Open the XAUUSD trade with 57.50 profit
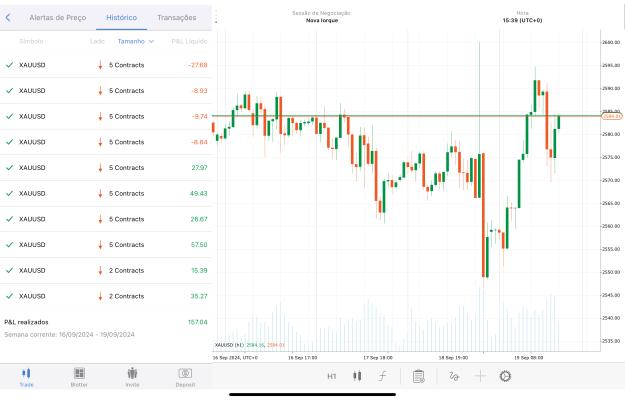 pyautogui.click(x=106, y=245)
